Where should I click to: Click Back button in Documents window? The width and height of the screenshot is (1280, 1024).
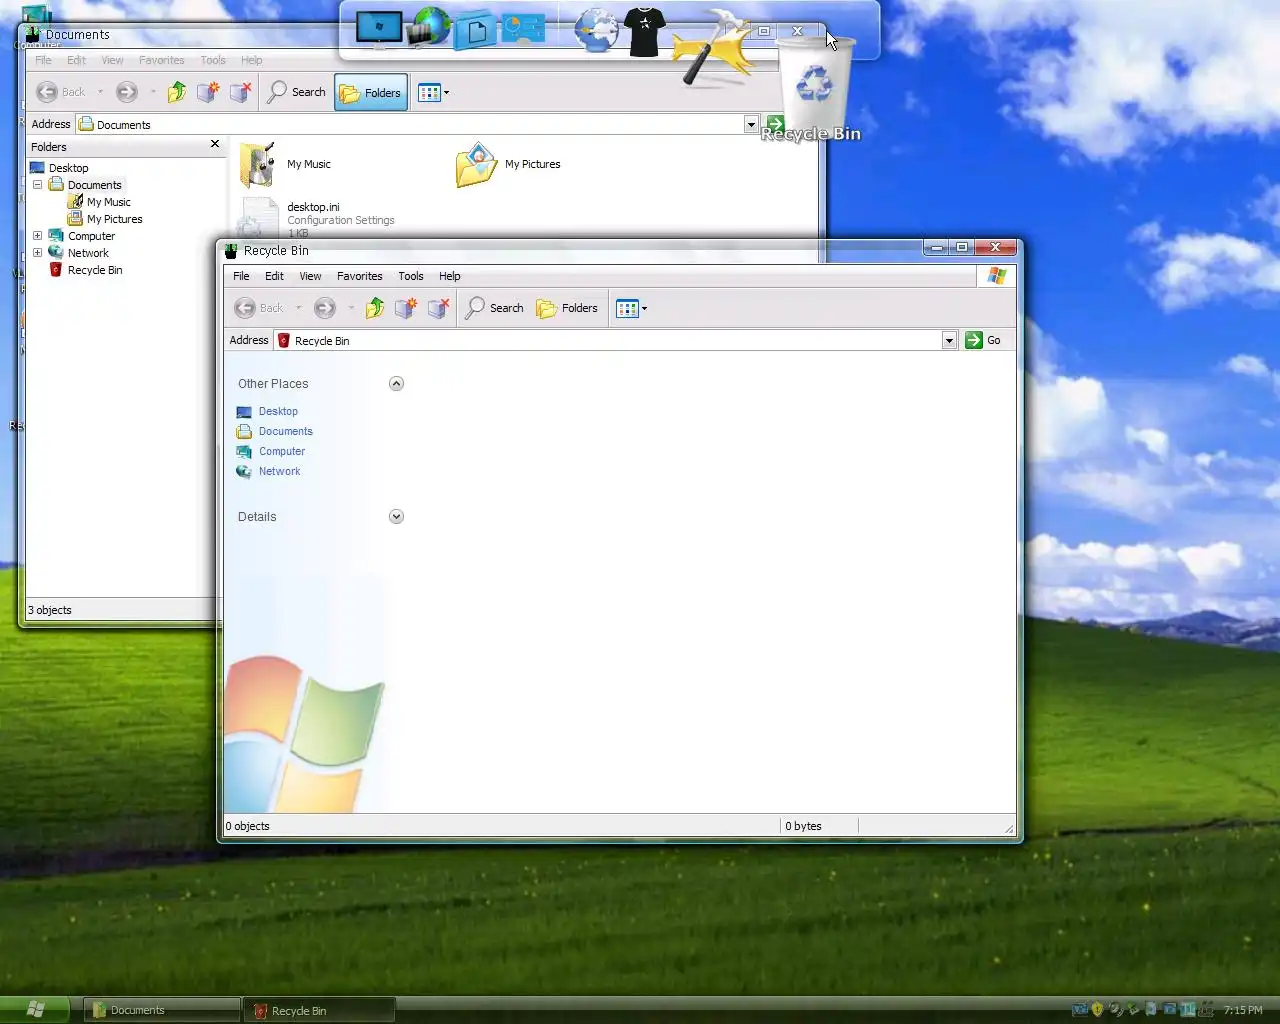click(x=61, y=92)
